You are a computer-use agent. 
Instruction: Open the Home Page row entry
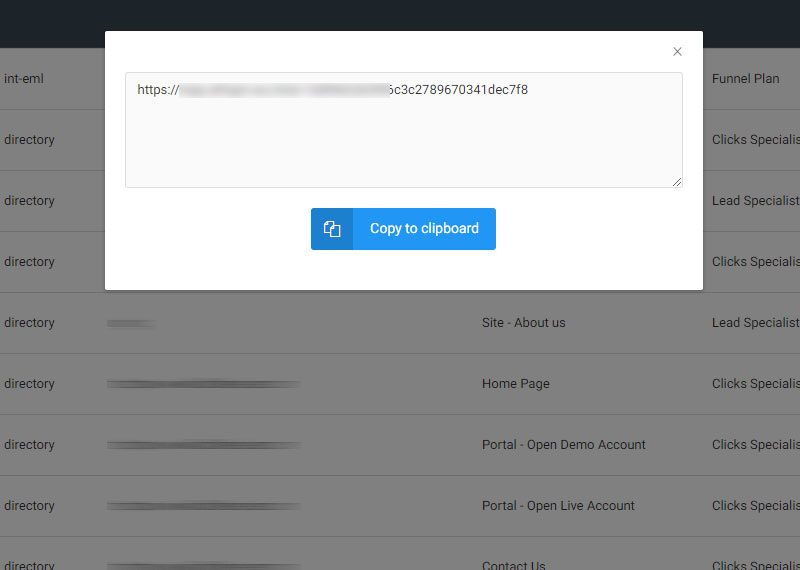pos(515,384)
